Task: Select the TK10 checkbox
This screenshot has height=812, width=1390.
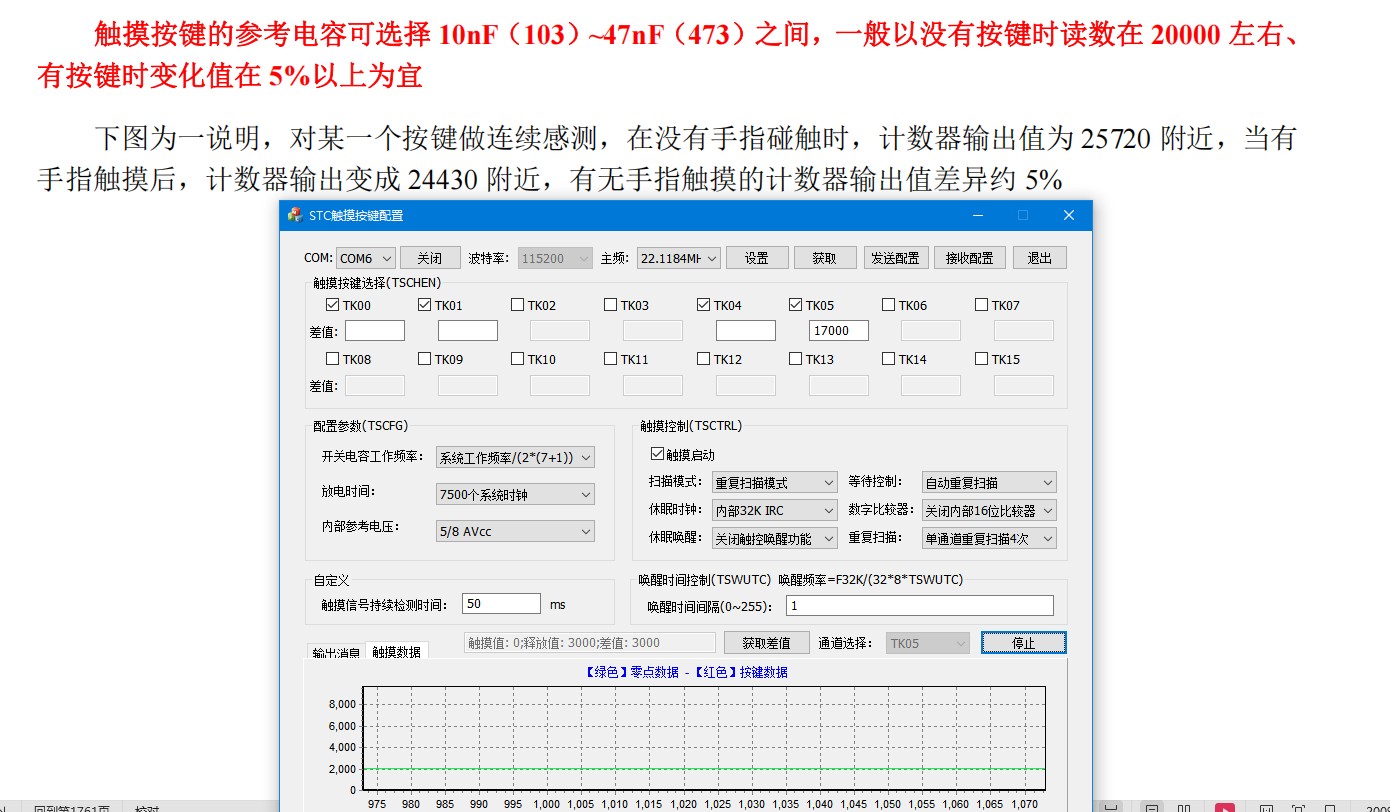Action: (517, 359)
